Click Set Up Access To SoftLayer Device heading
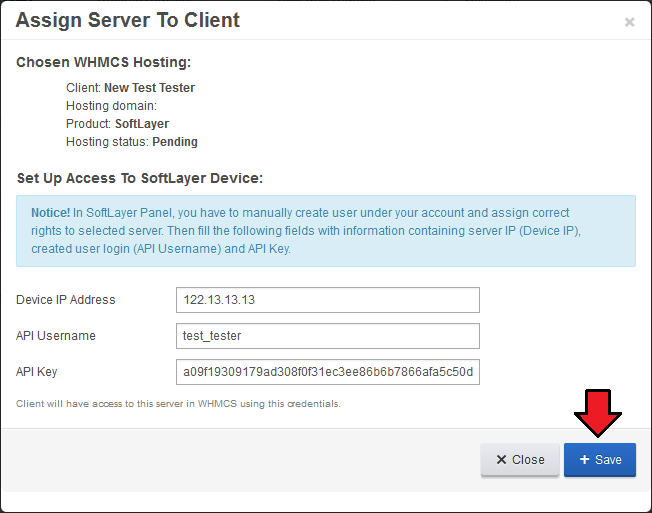 coord(140,178)
